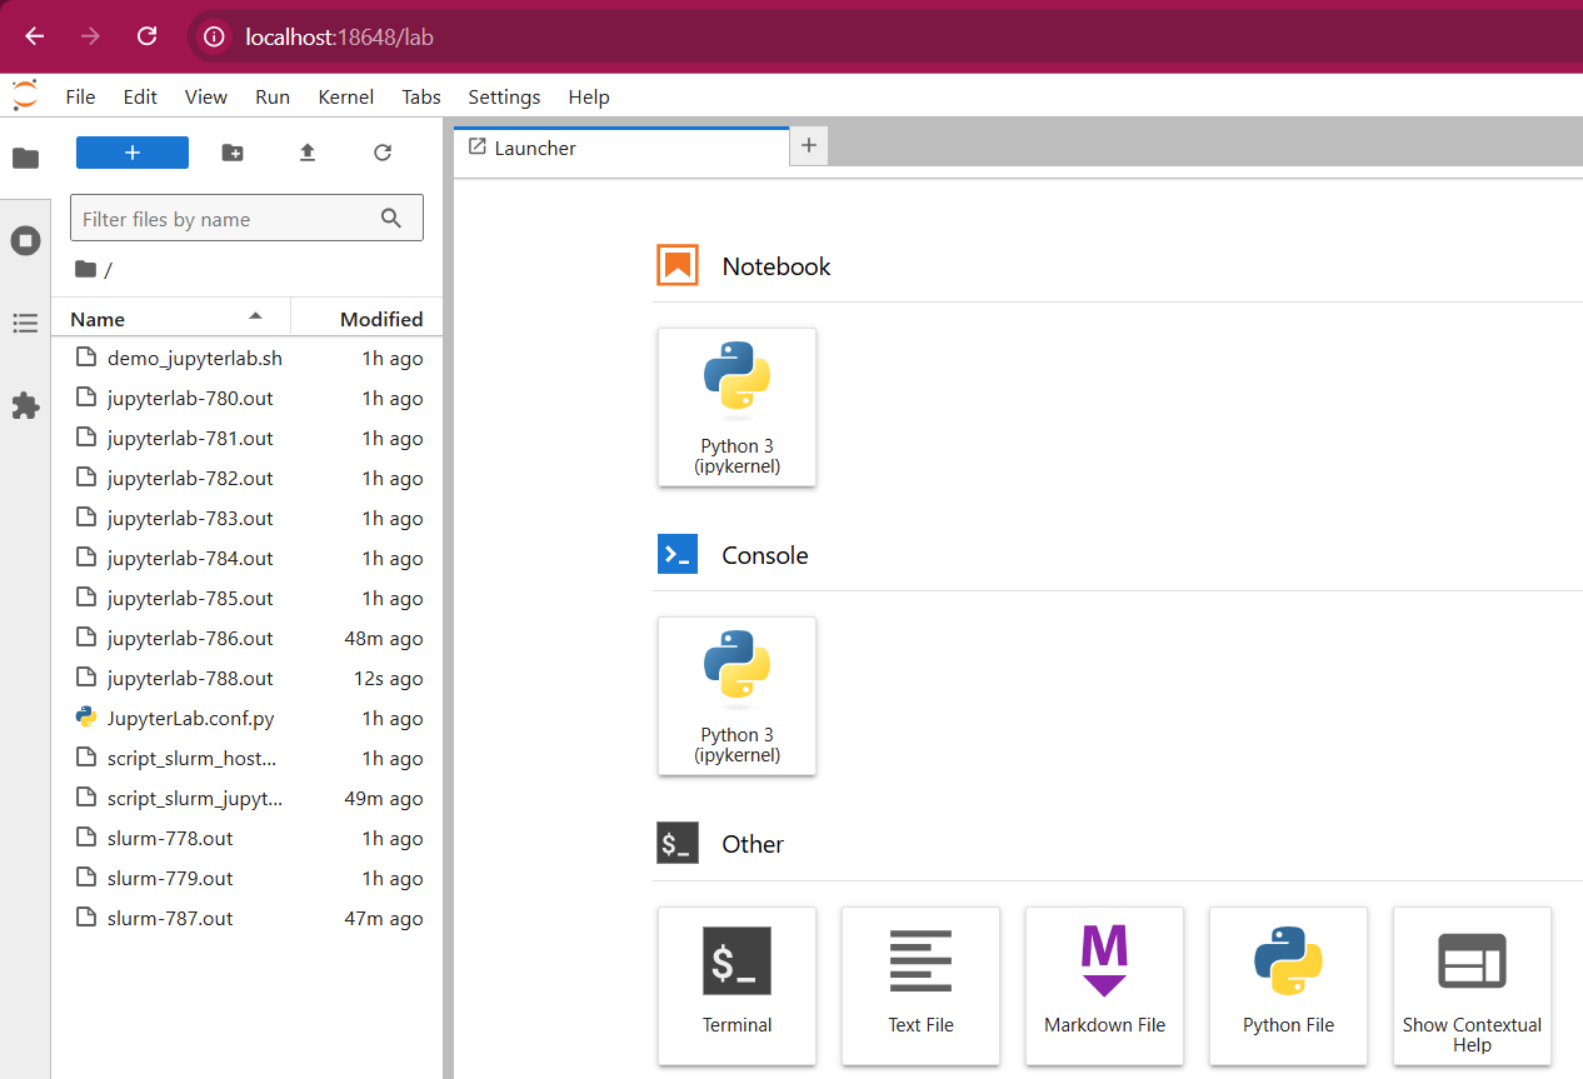Open the Extension Manager puzzle icon

[26, 405]
